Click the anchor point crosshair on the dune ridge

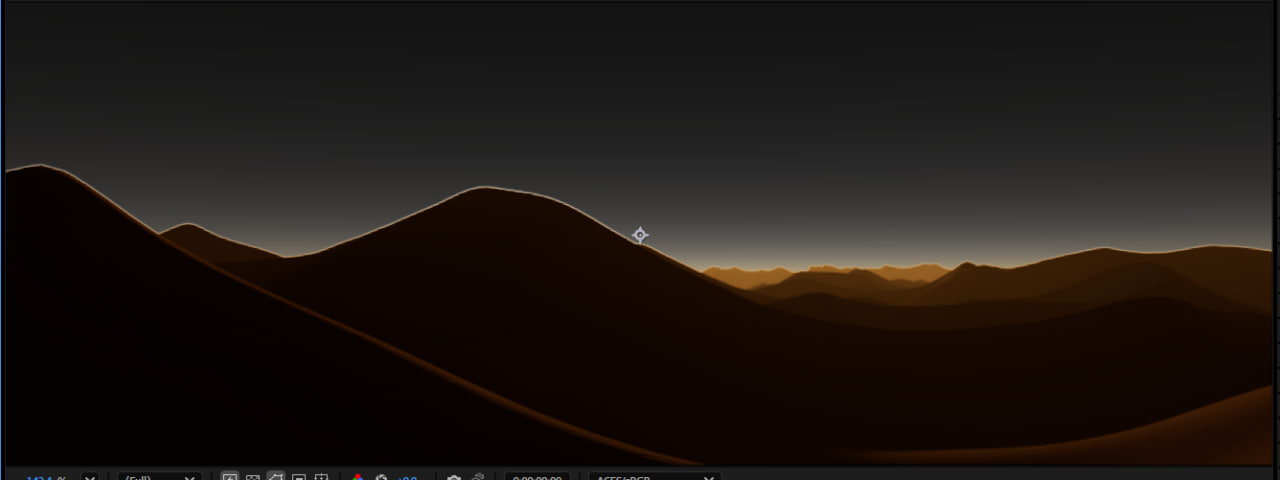point(640,235)
